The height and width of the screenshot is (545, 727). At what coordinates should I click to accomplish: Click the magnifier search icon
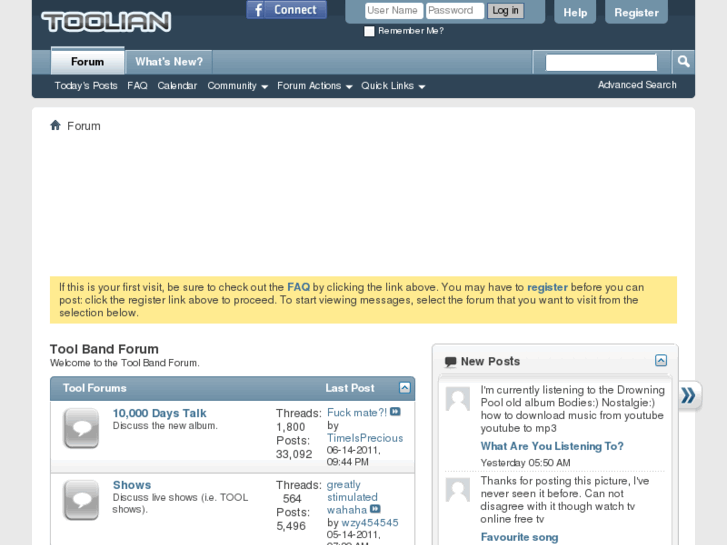point(683,62)
